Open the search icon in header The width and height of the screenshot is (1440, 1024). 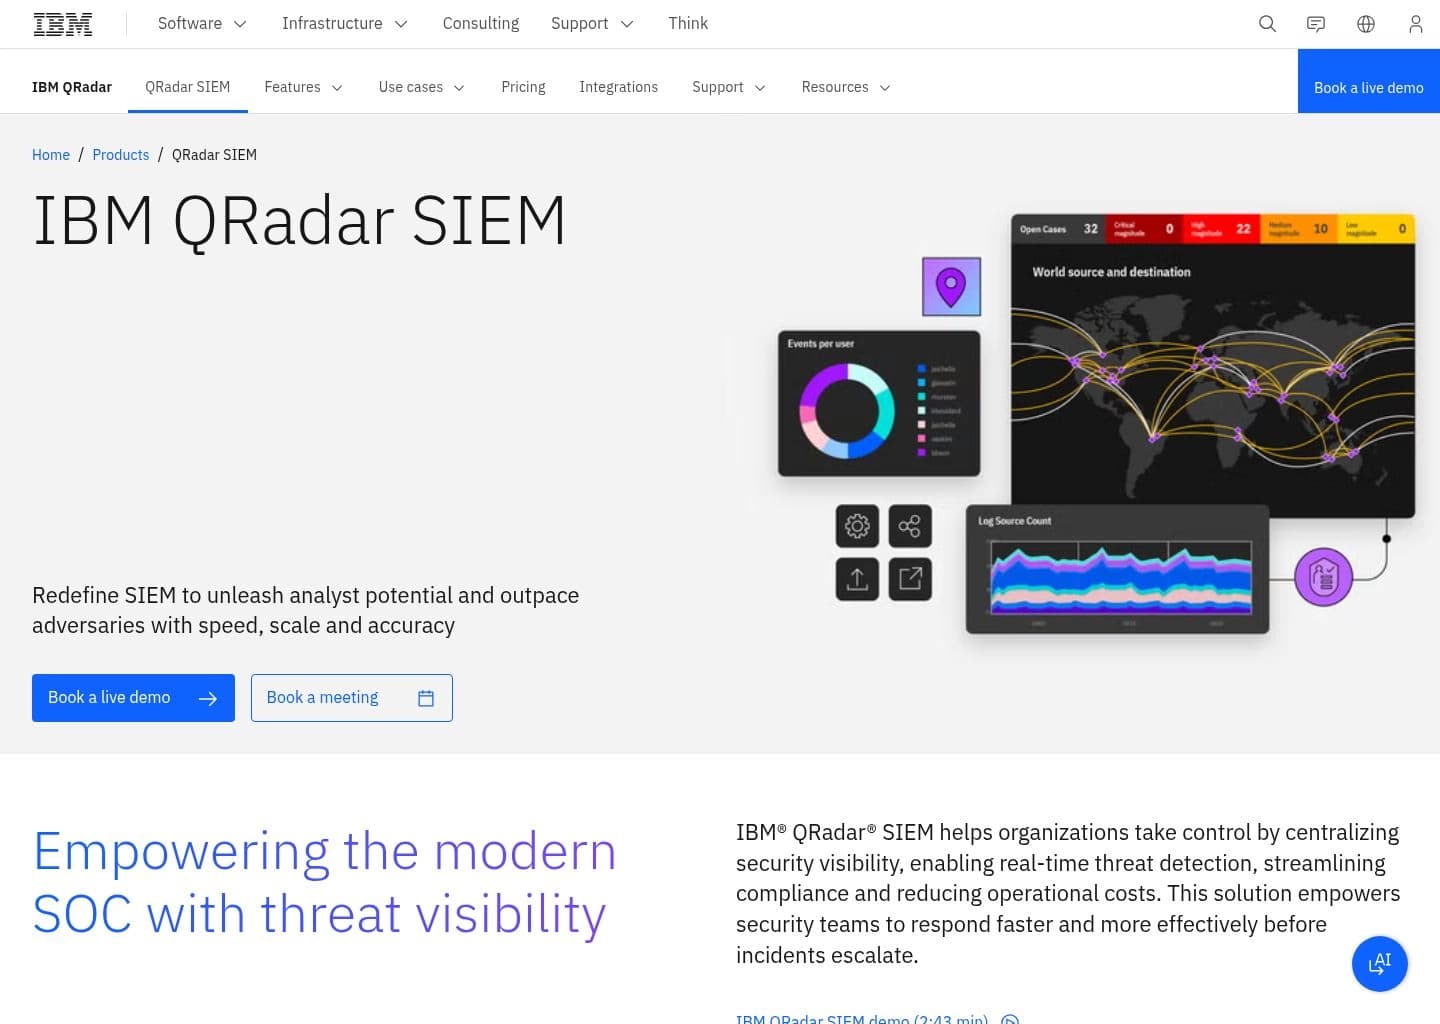[1267, 24]
